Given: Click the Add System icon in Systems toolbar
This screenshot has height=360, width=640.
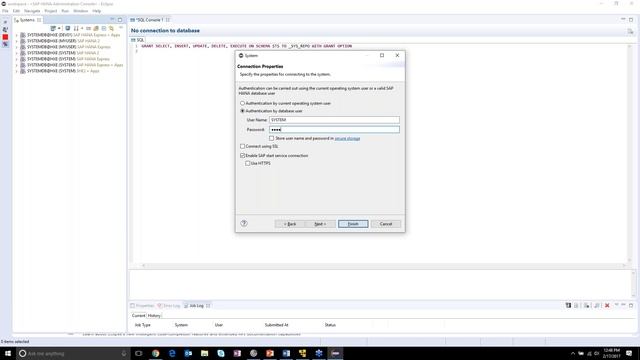Looking at the screenshot, I should pos(53,28).
